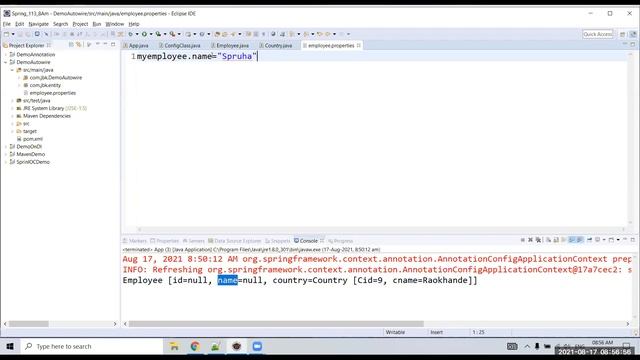Image resolution: width=640 pixels, height=360 pixels.
Task: Open the Window menu
Action: [x=114, y=24]
